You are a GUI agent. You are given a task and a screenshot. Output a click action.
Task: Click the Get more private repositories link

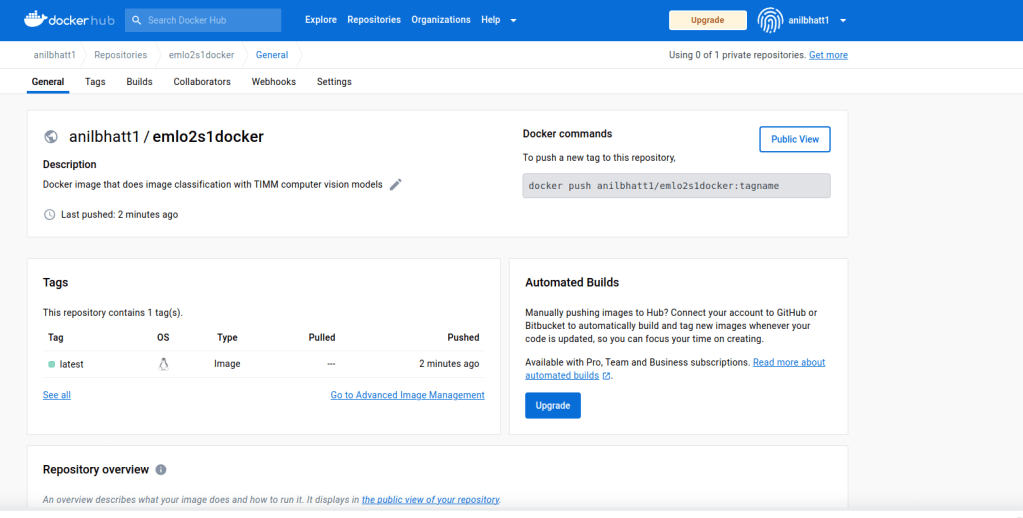tap(828, 55)
